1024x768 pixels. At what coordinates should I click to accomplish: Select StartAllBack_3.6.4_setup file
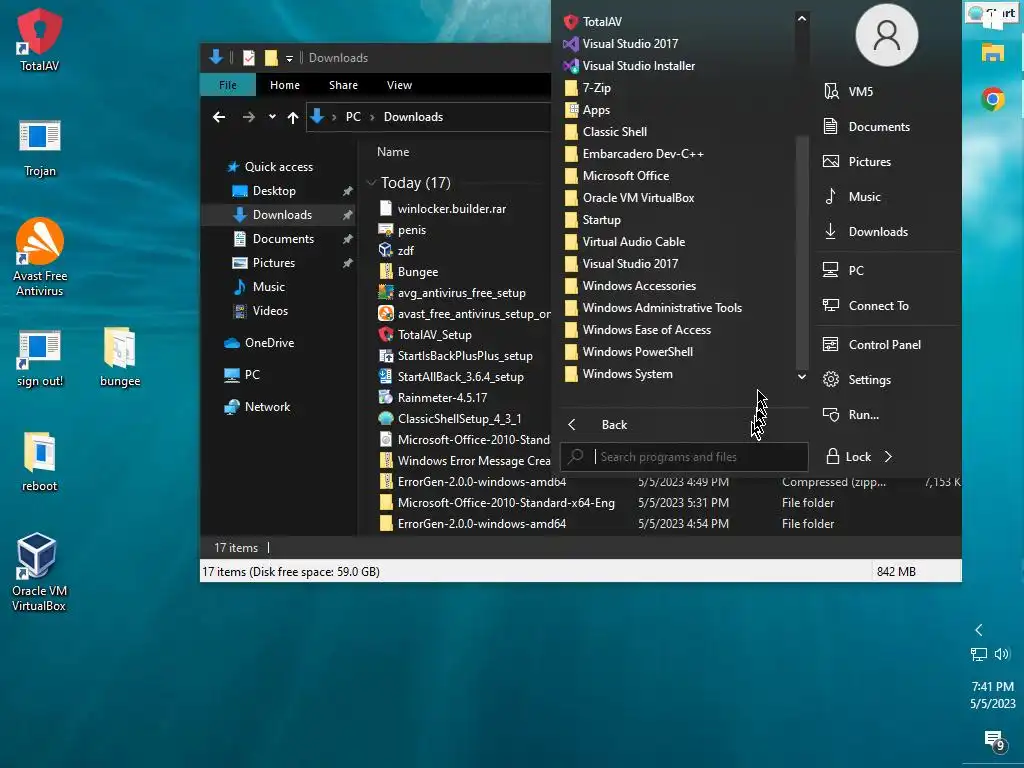pos(460,377)
